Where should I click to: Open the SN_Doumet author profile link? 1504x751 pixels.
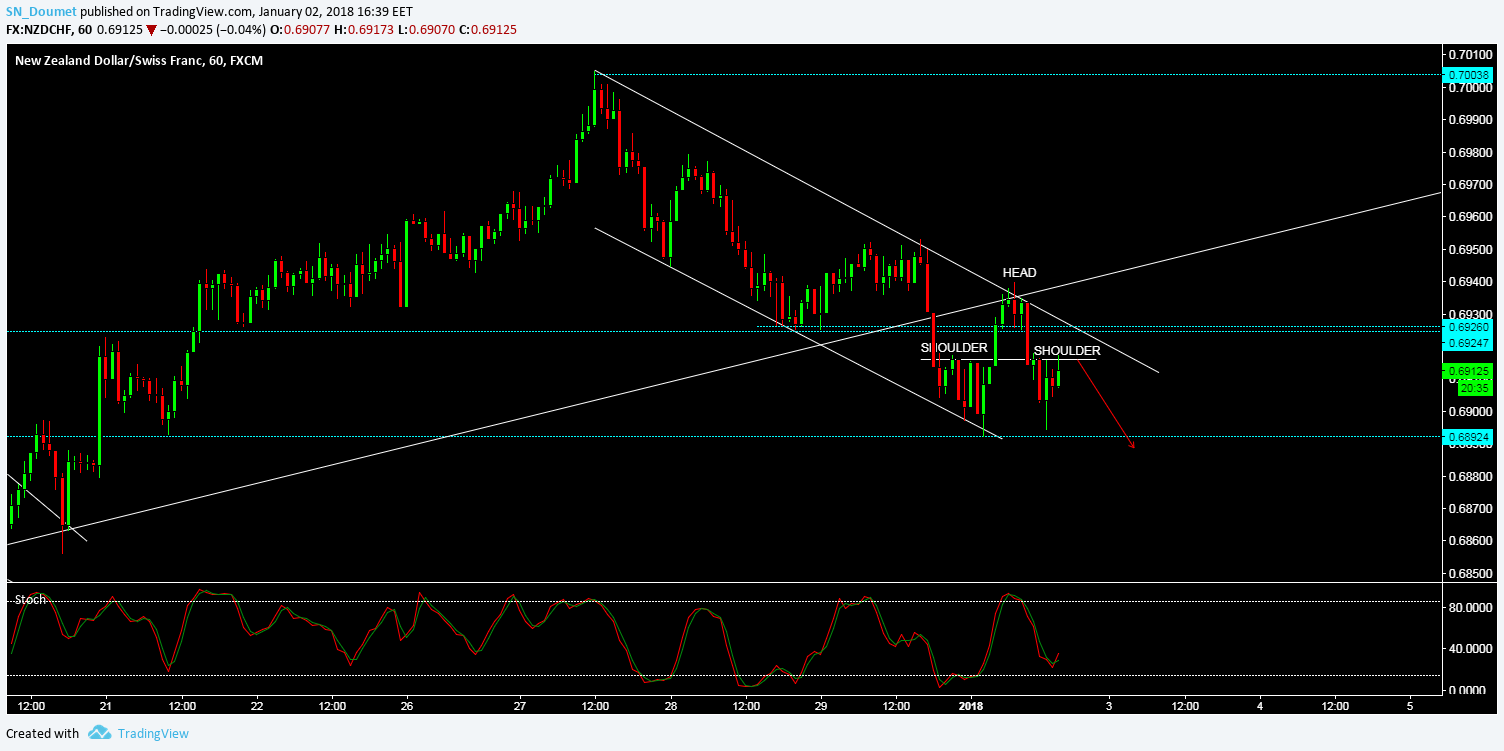point(41,12)
